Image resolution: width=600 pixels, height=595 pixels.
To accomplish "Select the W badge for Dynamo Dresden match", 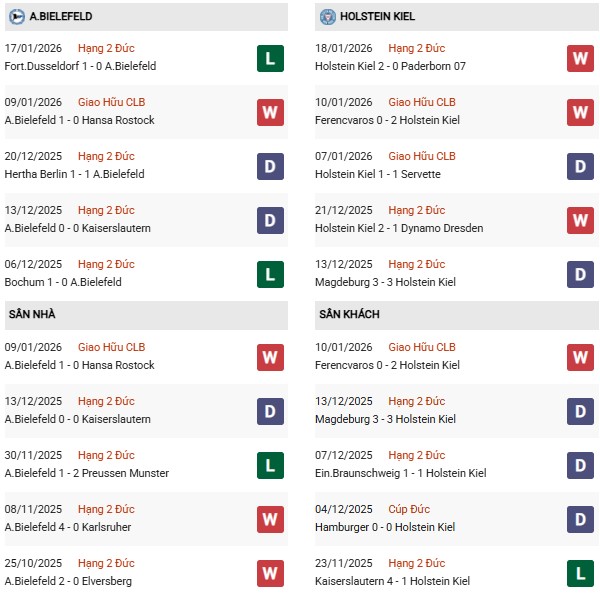I will [580, 220].
